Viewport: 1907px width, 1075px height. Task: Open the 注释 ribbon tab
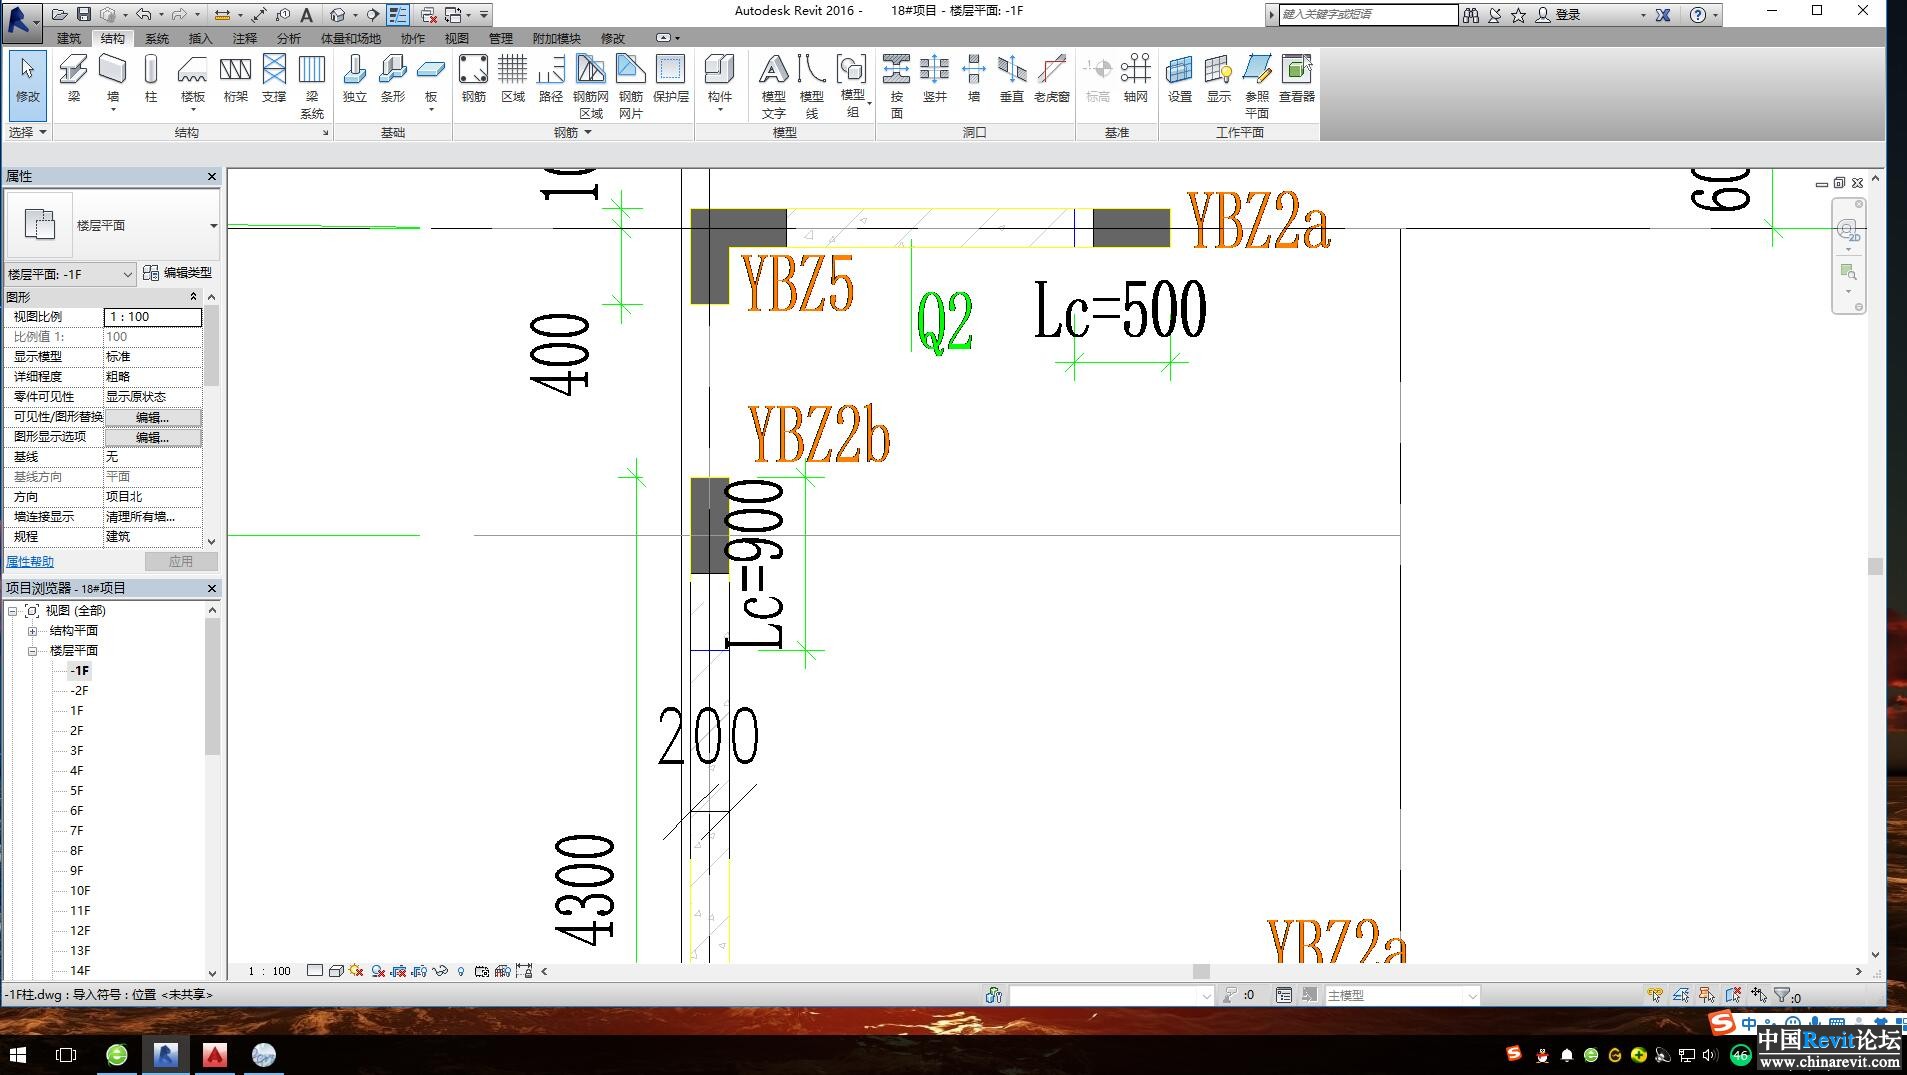pos(244,38)
